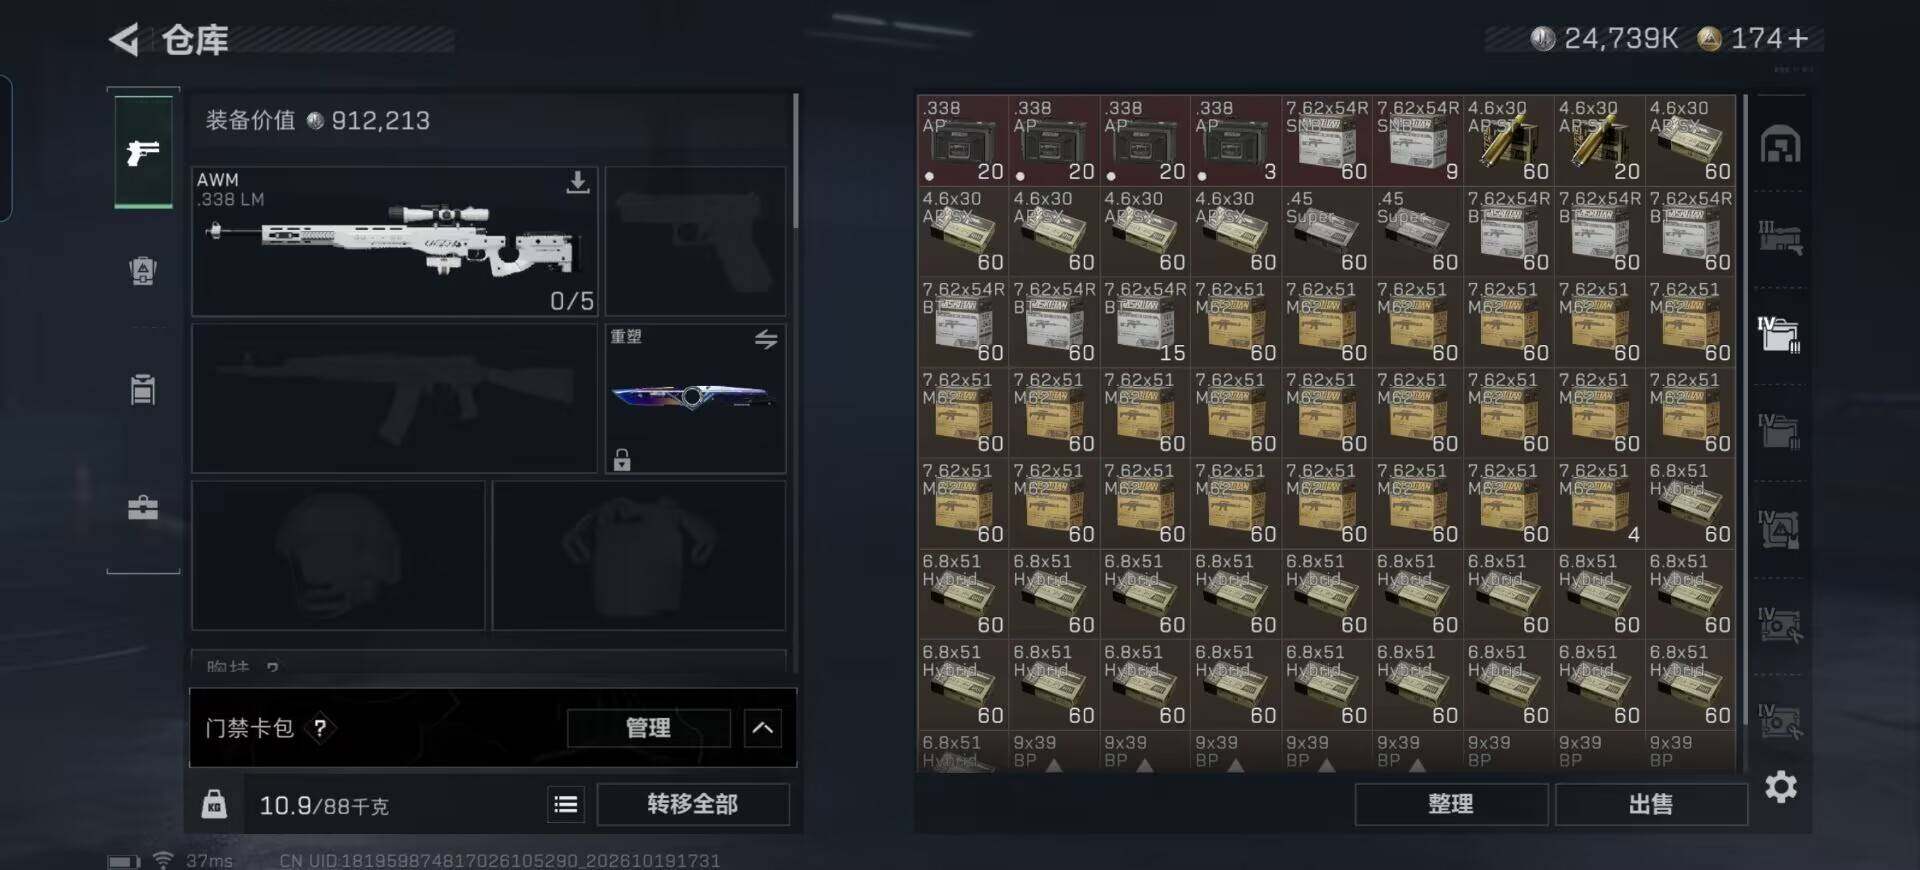Select the 7.62x51 M62 stack of 4
The width and height of the screenshot is (1920, 870).
coord(1599,503)
